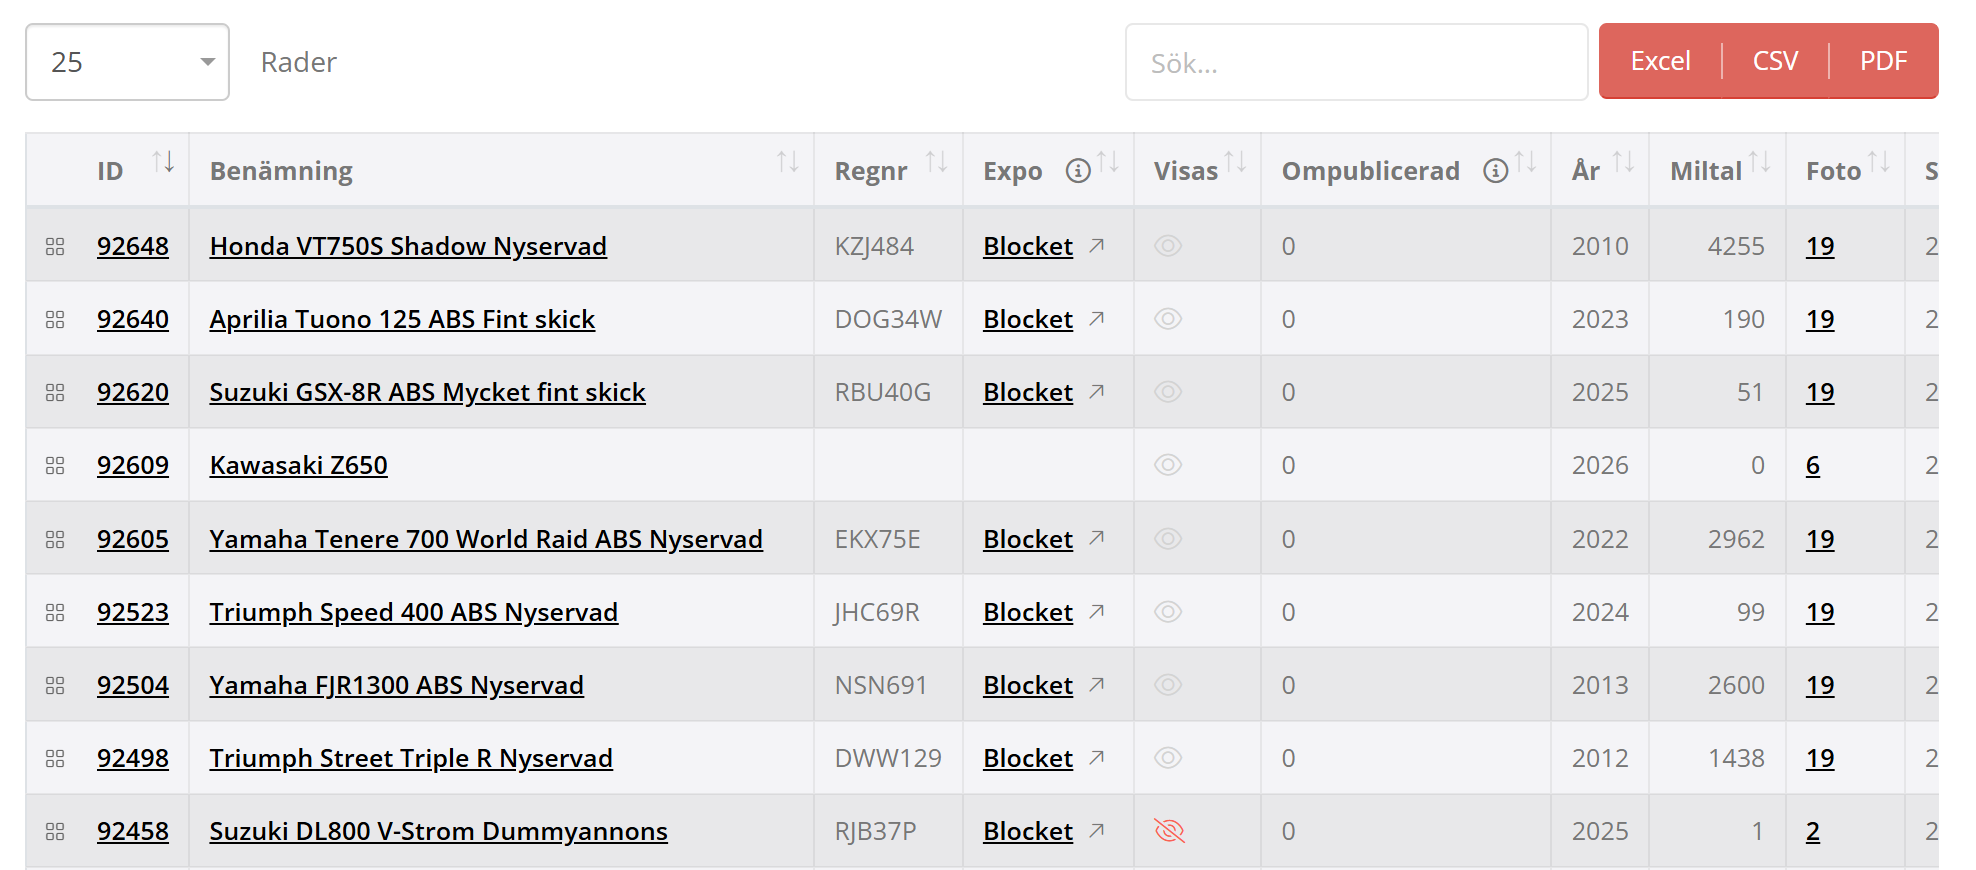Click the Sök search field
Image resolution: width=1976 pixels, height=870 pixels.
[x=1356, y=63]
